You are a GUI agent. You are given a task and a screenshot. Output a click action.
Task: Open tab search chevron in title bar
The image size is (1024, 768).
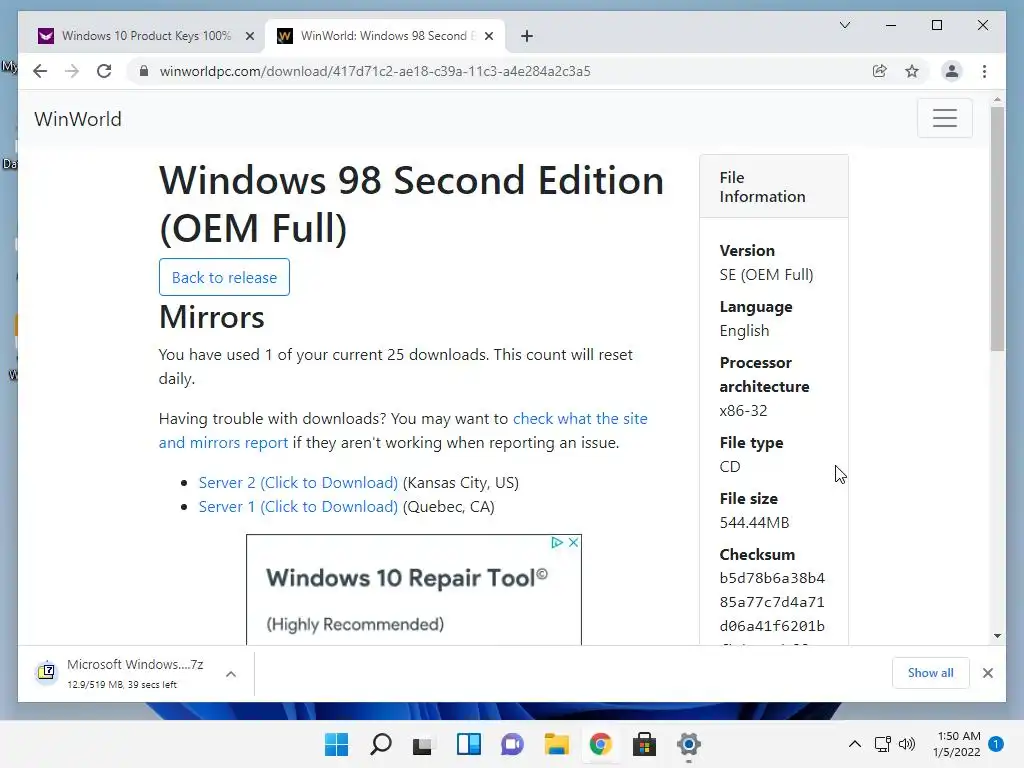click(x=844, y=25)
